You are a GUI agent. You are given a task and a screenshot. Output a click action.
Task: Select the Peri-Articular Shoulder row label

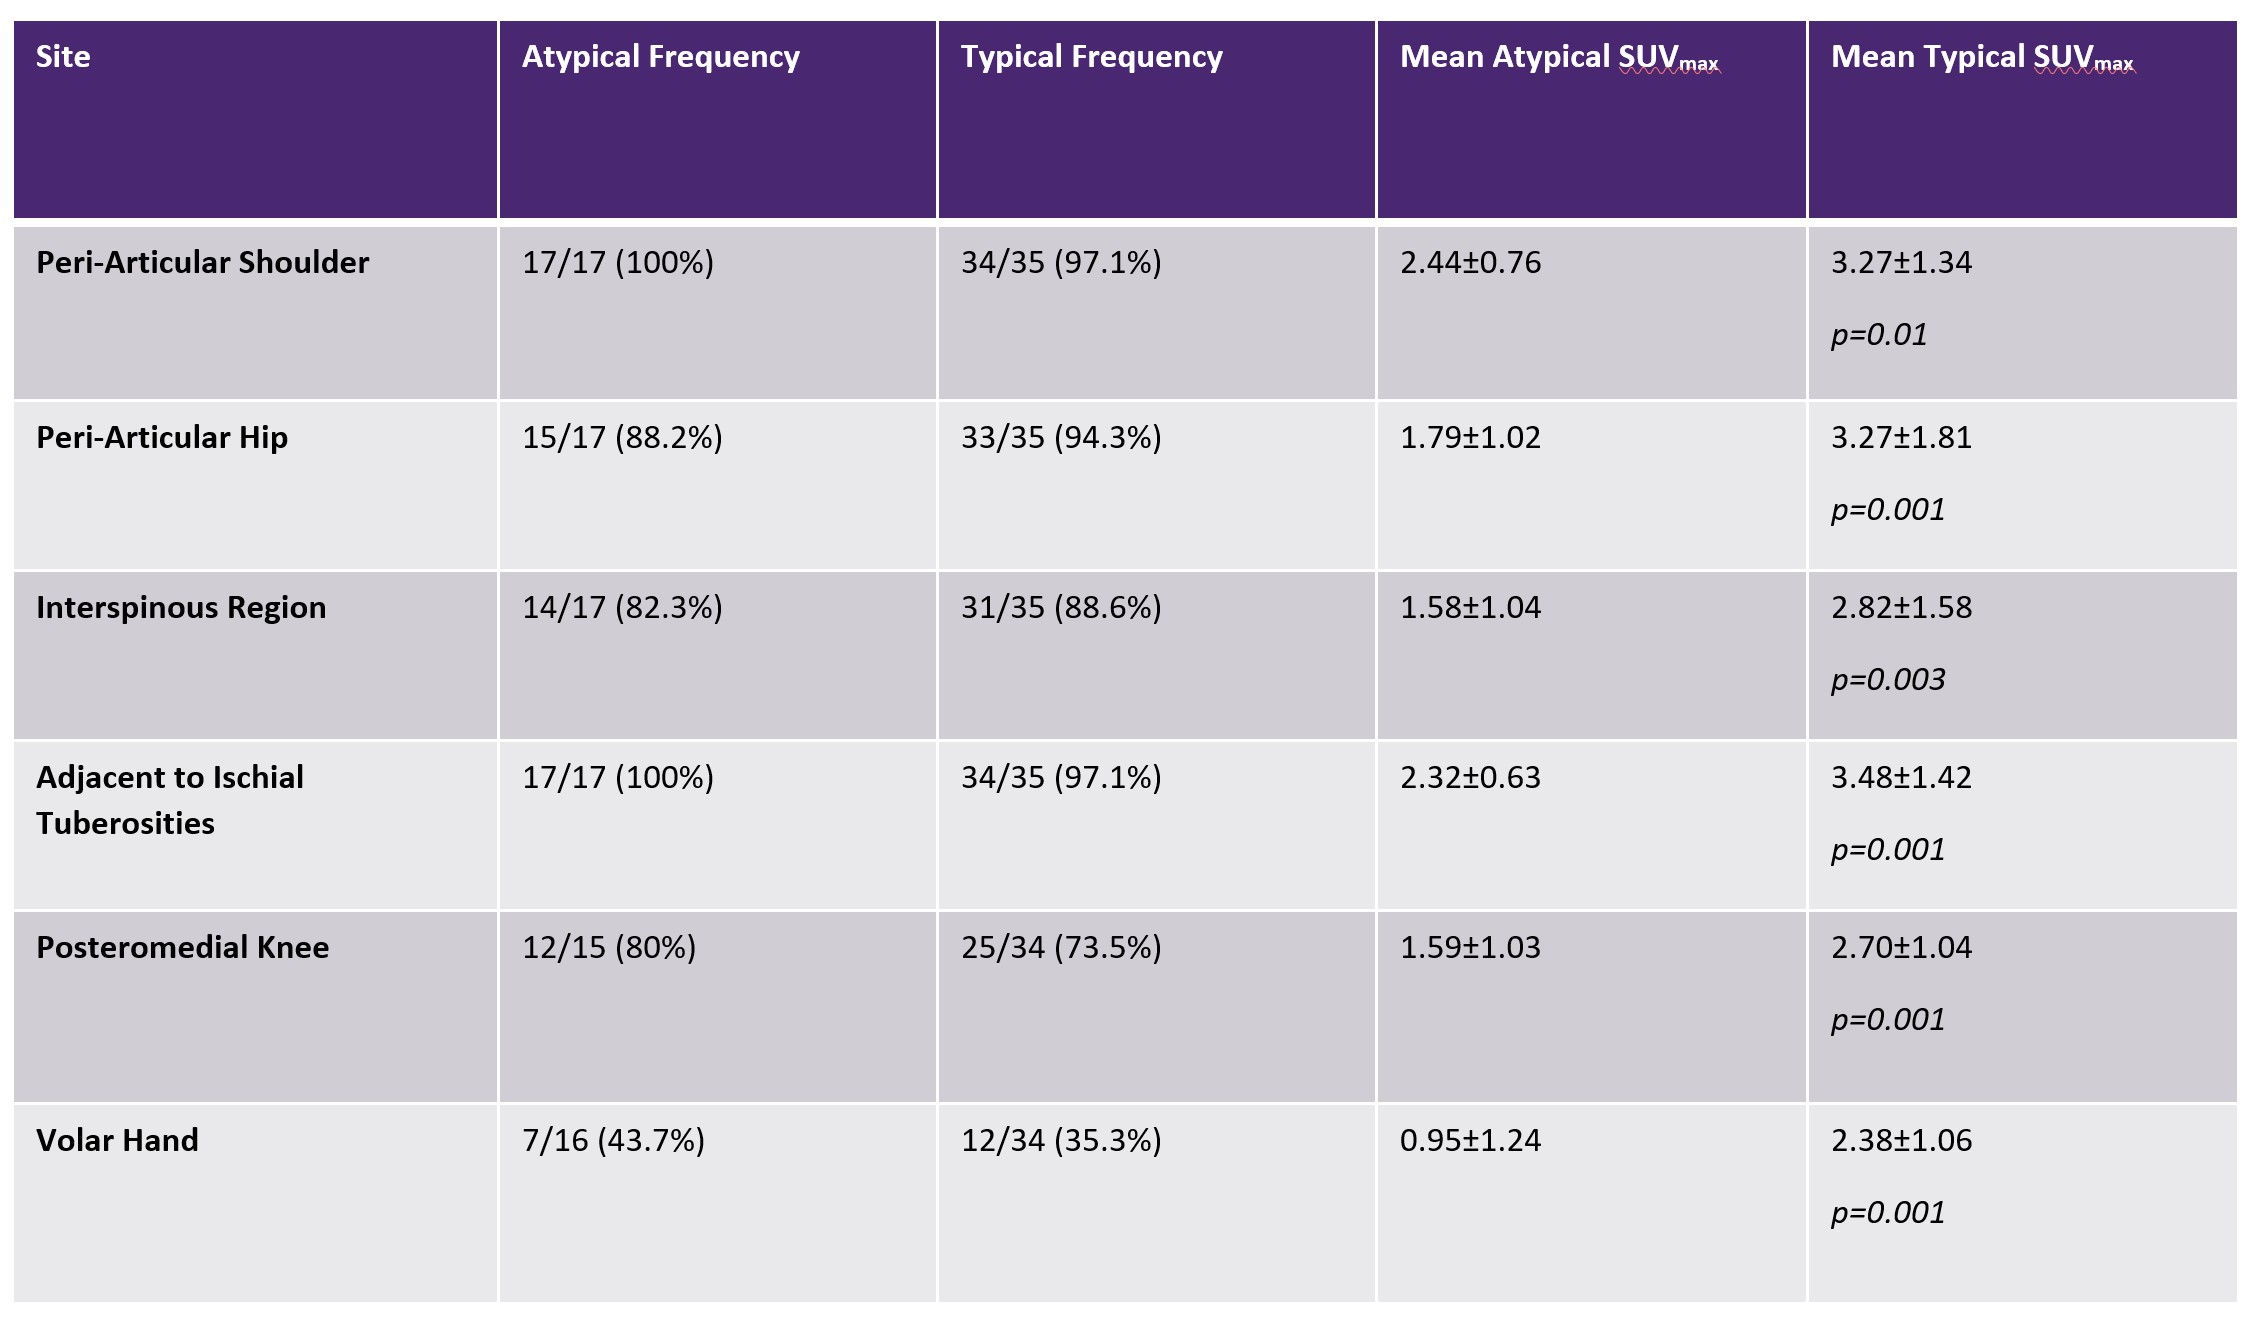[x=202, y=262]
